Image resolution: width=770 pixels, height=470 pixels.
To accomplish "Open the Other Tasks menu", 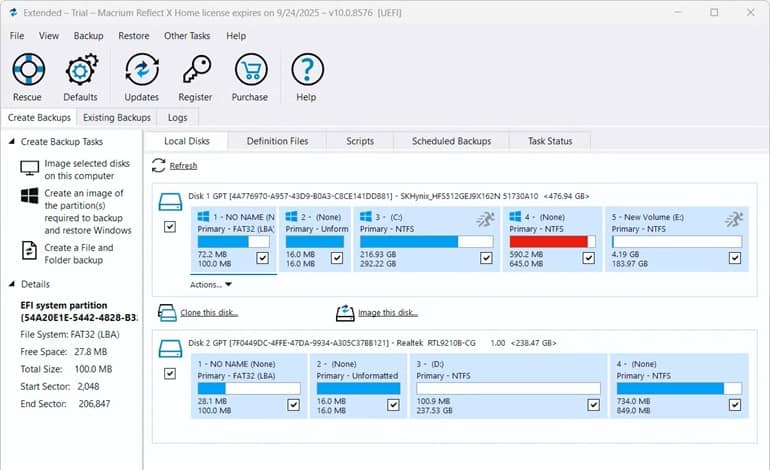I will pyautogui.click(x=187, y=36).
